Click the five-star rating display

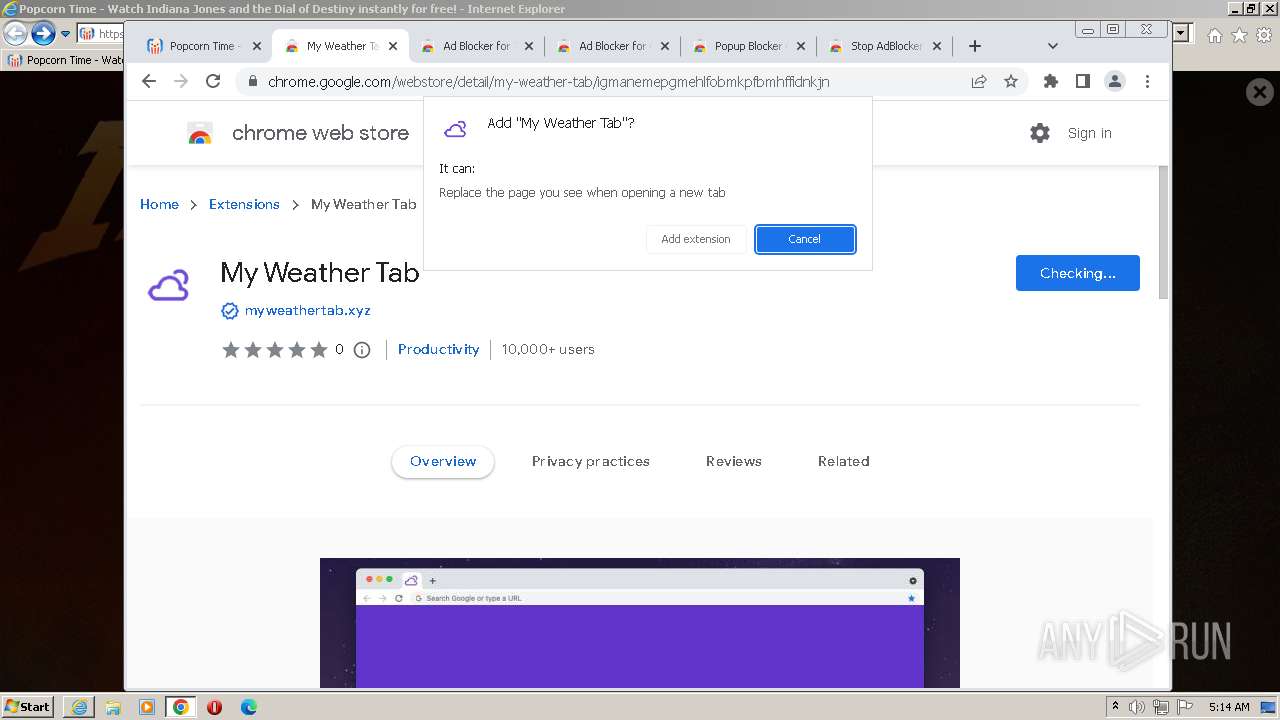275,350
